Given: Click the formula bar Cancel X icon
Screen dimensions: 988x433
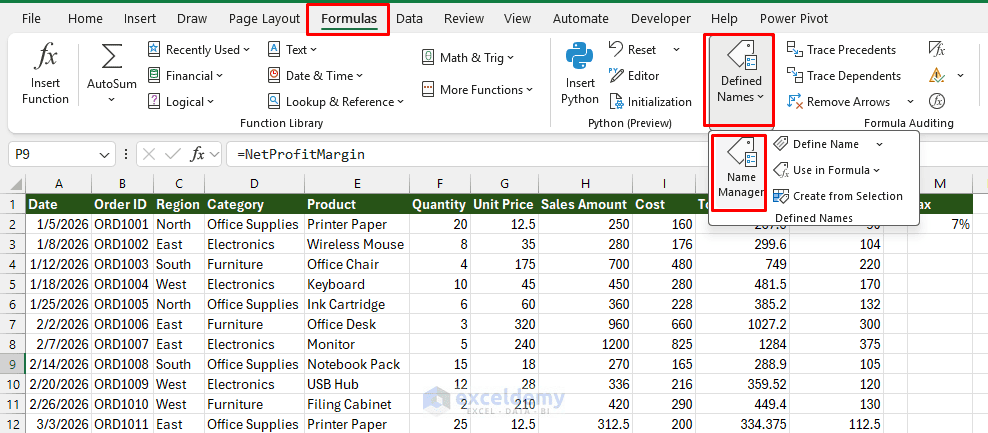Looking at the screenshot, I should pos(149,154).
